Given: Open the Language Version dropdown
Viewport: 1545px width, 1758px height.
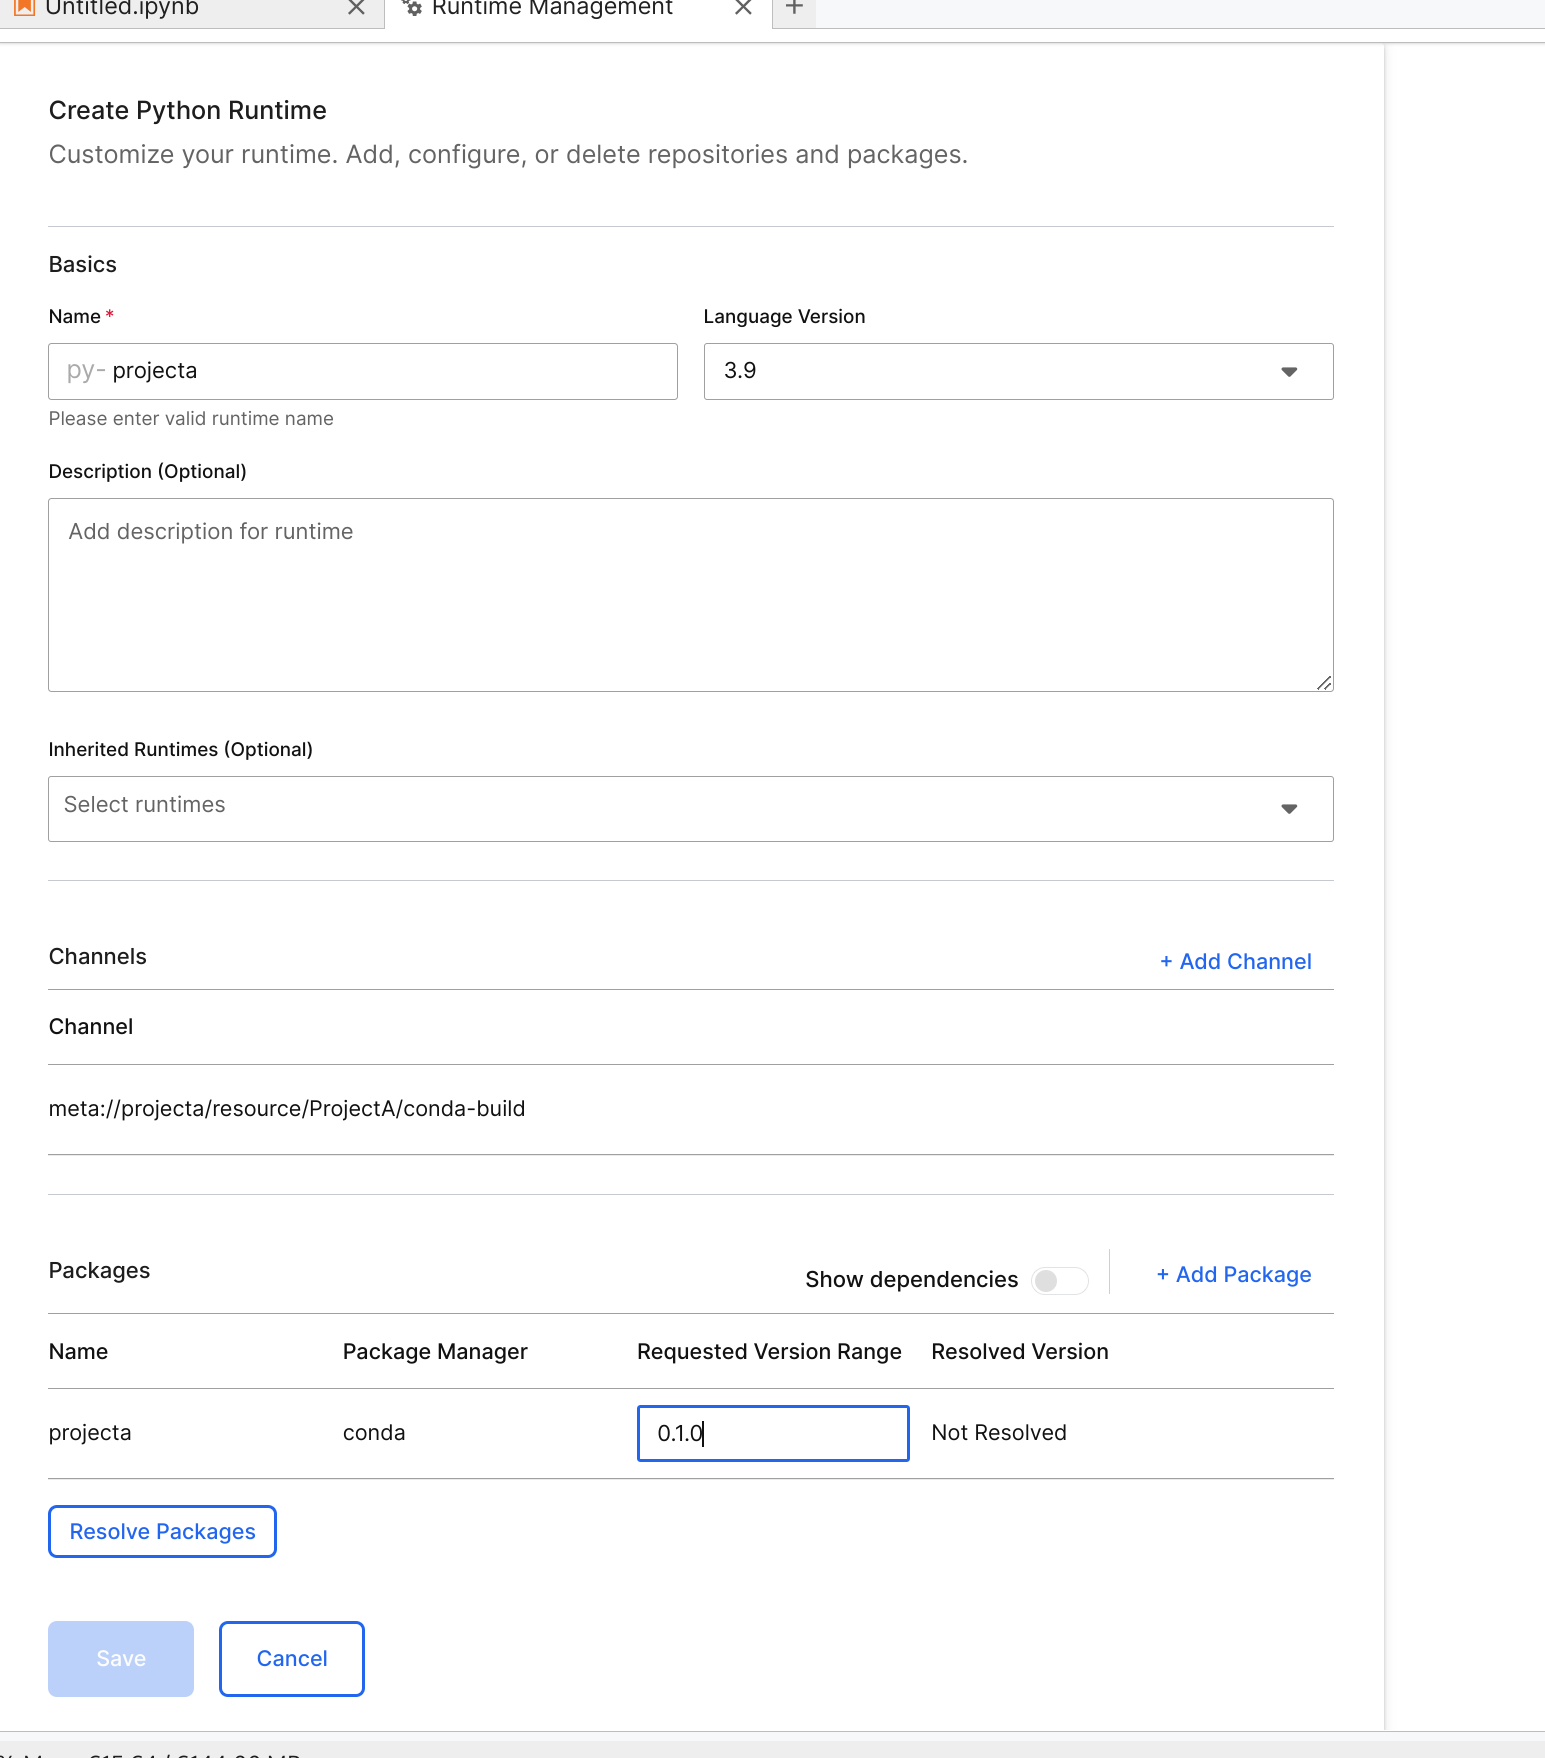Looking at the screenshot, I should coord(1017,371).
